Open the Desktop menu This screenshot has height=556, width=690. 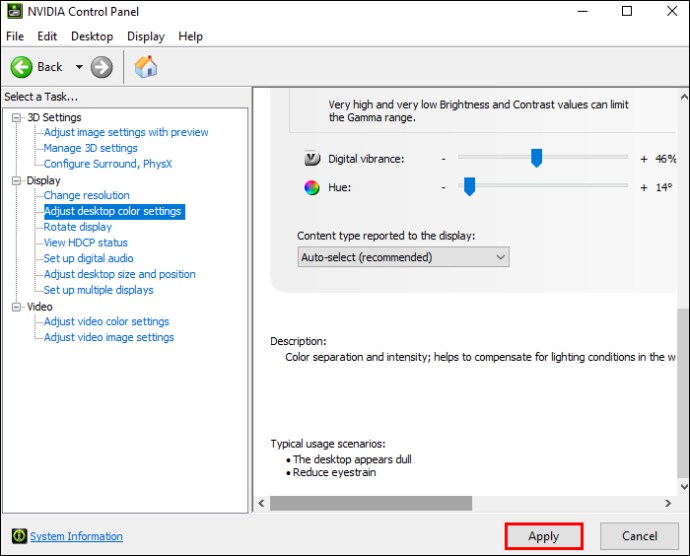(x=92, y=36)
